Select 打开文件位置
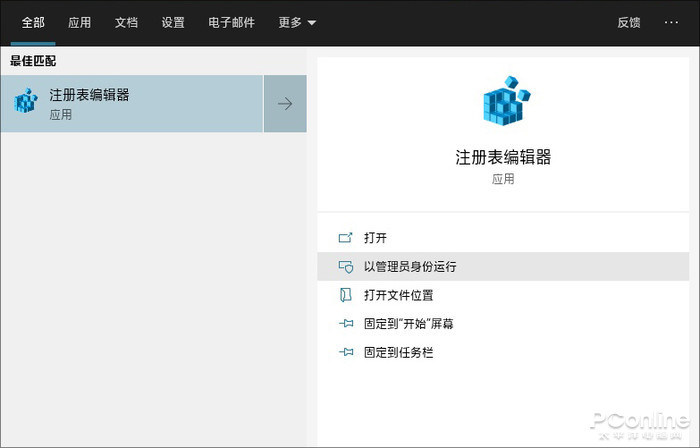 tap(503, 295)
